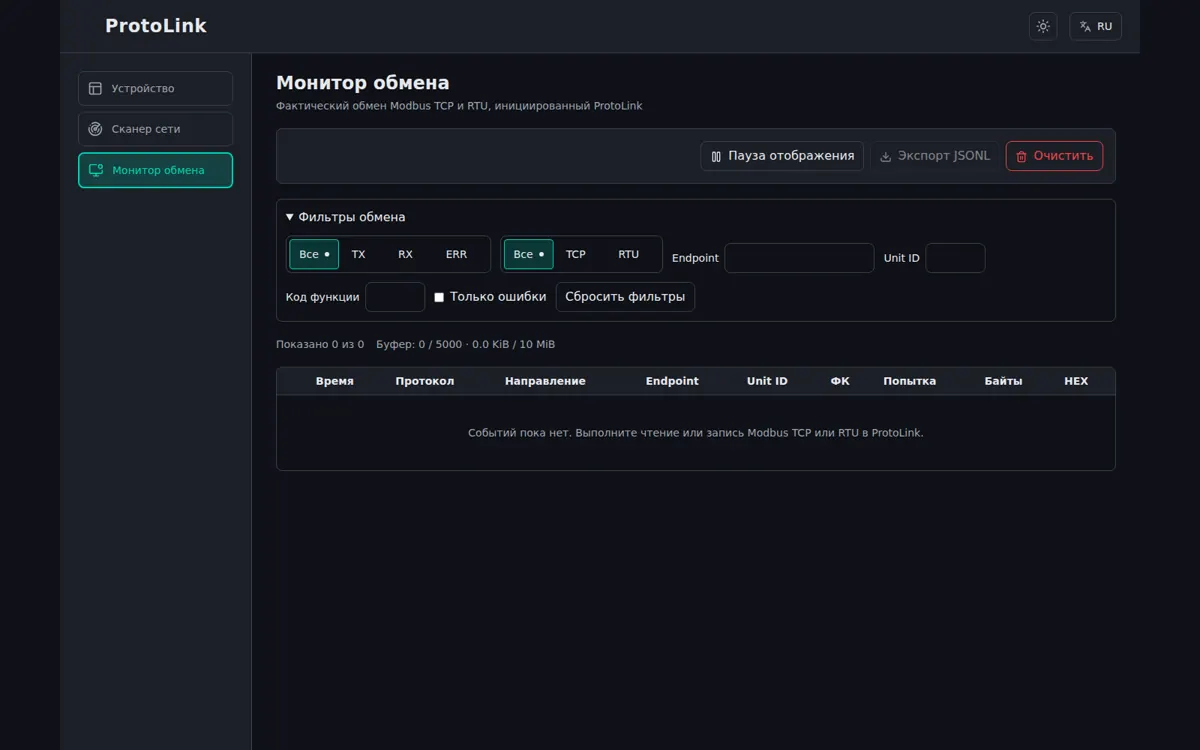
Task: Click the trash icon in Очистить
Action: (x=1021, y=157)
